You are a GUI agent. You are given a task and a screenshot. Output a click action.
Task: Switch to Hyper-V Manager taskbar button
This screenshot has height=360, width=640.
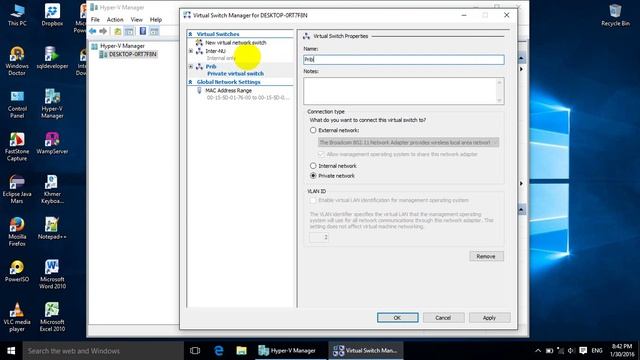pos(290,351)
